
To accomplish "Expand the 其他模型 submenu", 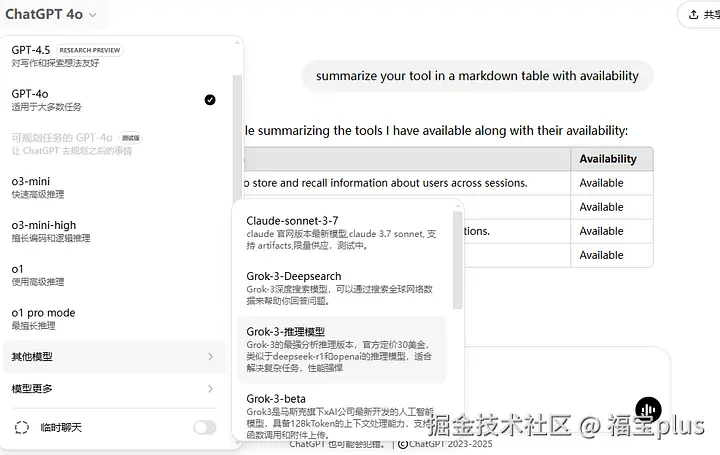I will pos(114,357).
